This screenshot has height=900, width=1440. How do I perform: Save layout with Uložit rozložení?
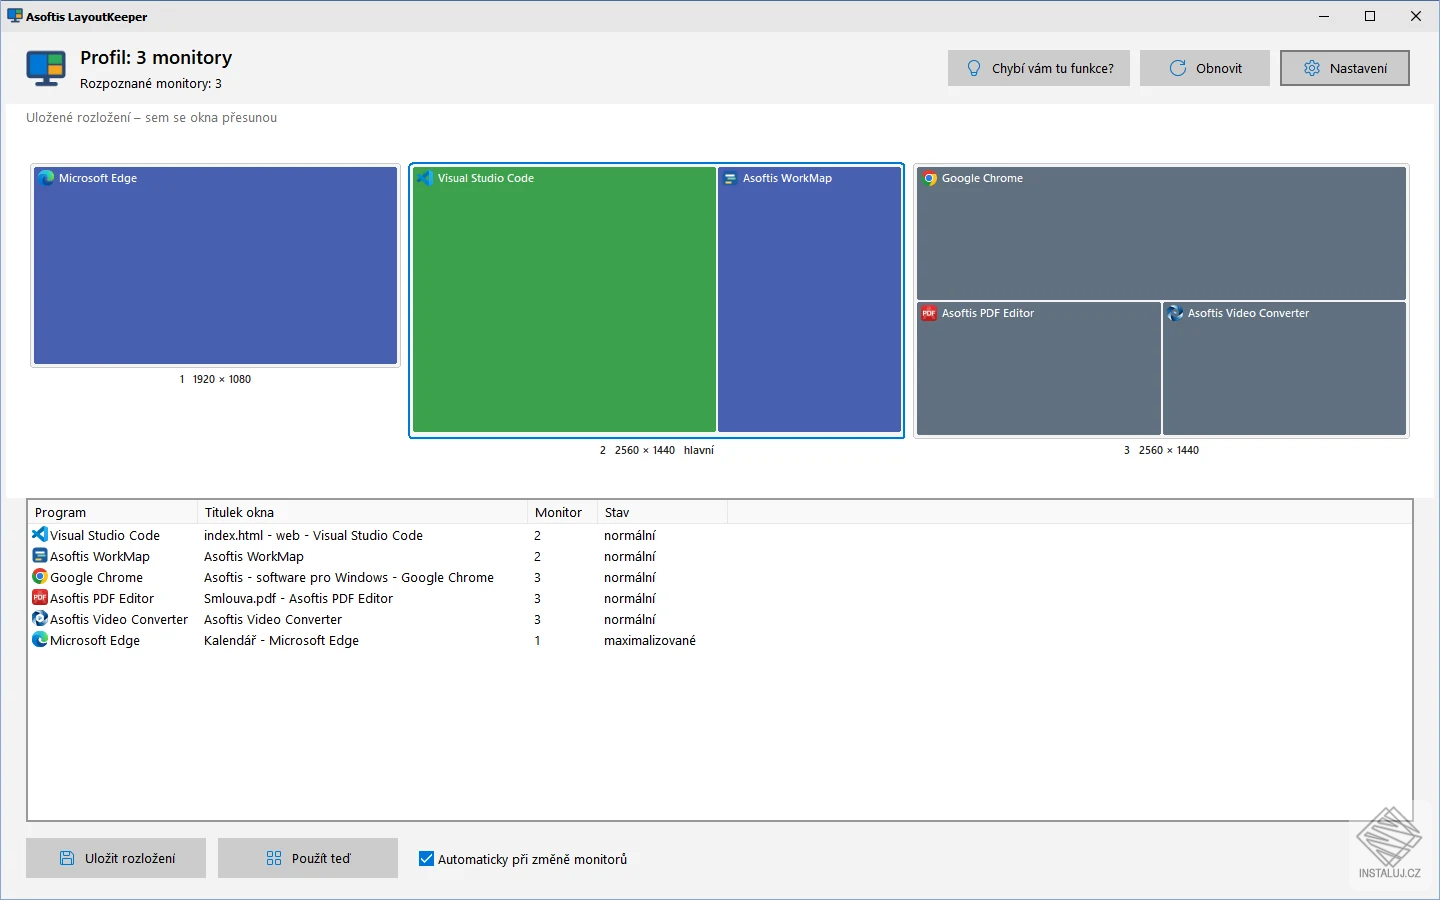(x=116, y=858)
